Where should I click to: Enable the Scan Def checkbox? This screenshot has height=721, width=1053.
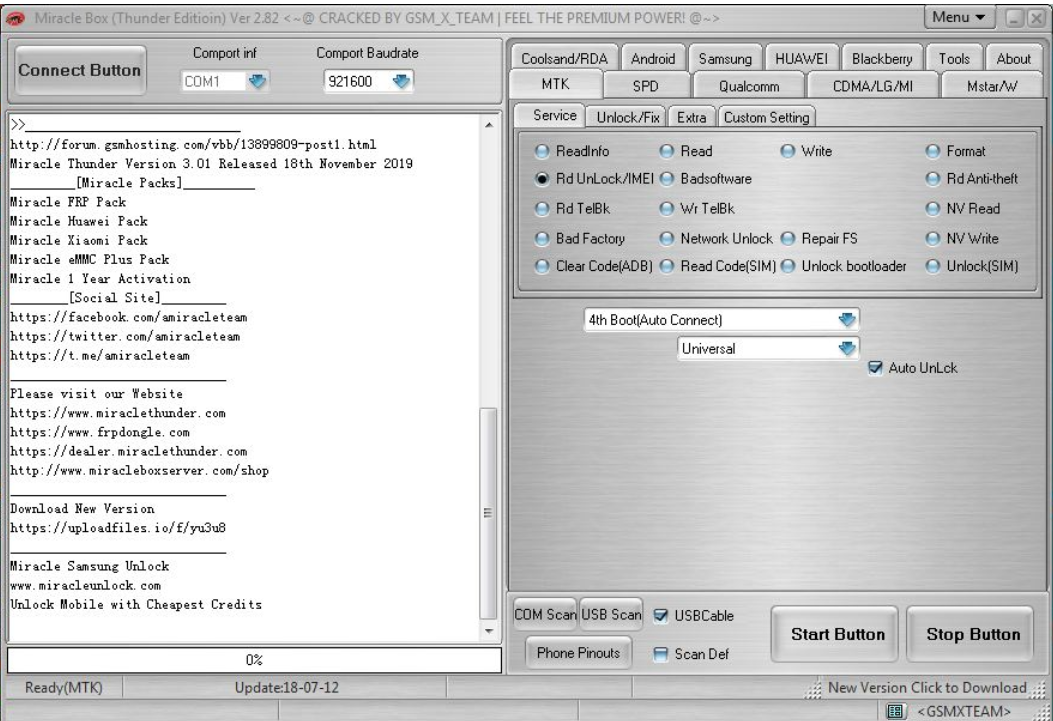[660, 654]
